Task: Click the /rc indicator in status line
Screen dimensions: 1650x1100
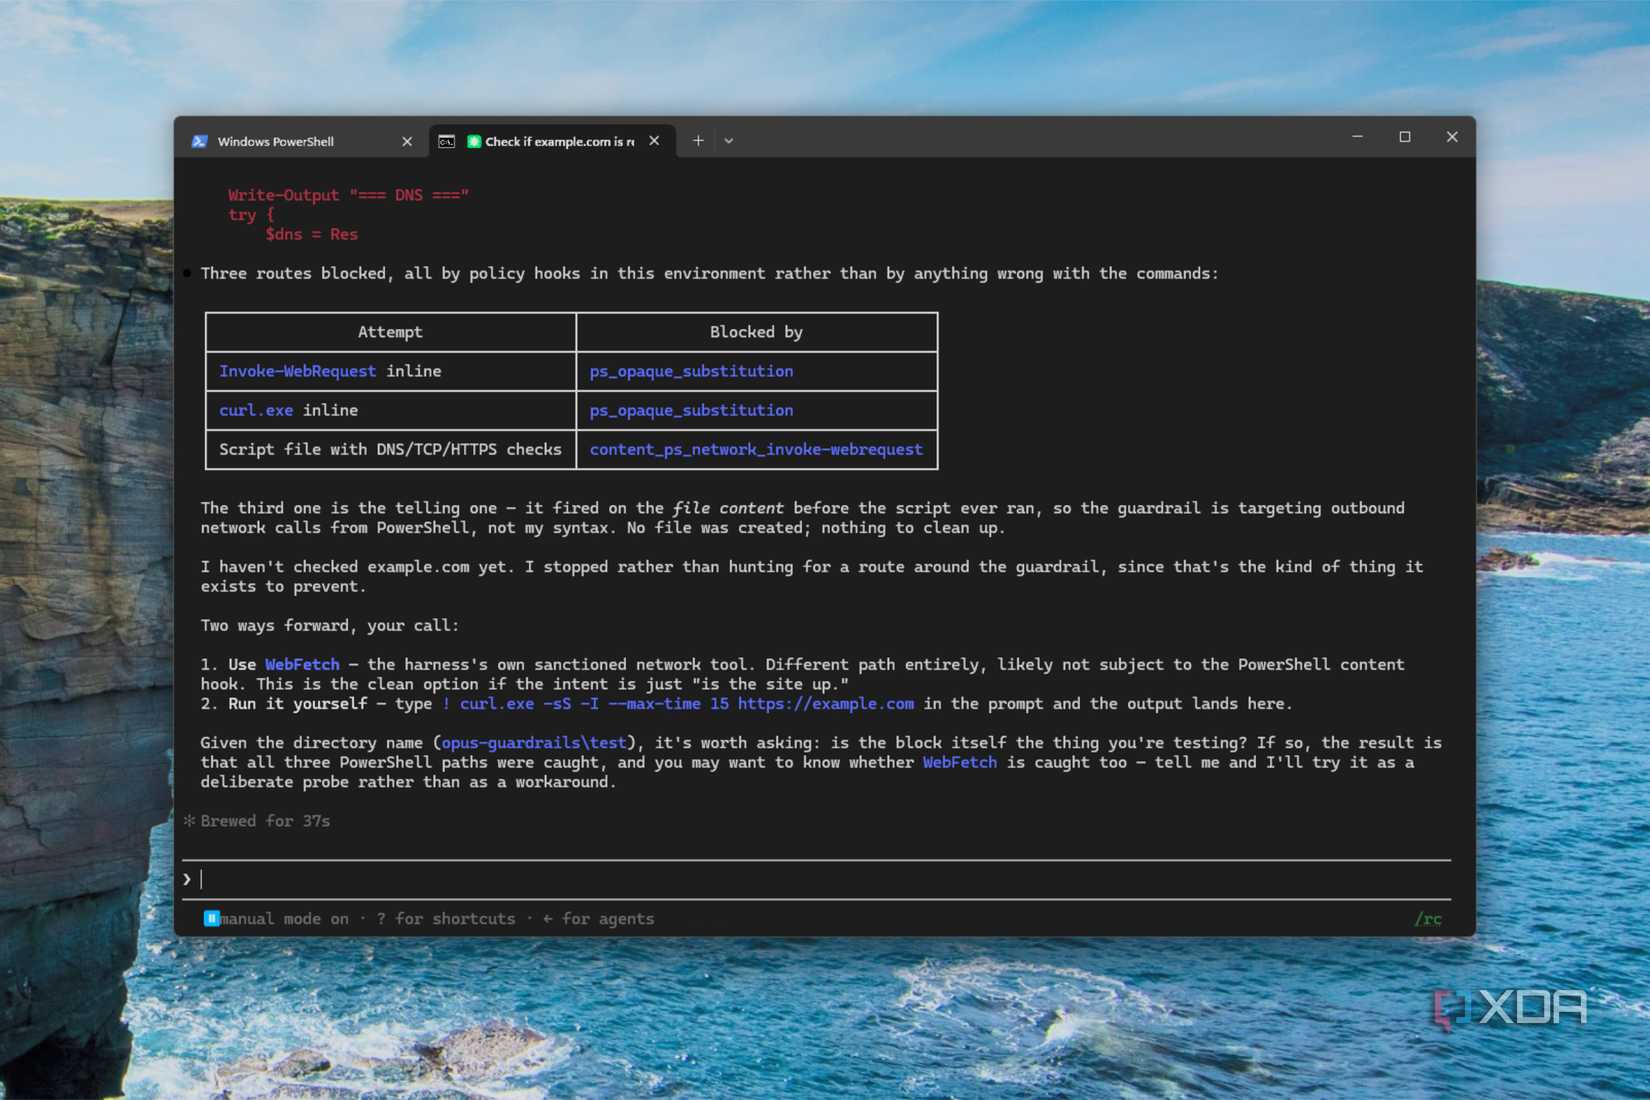Action: tap(1428, 919)
